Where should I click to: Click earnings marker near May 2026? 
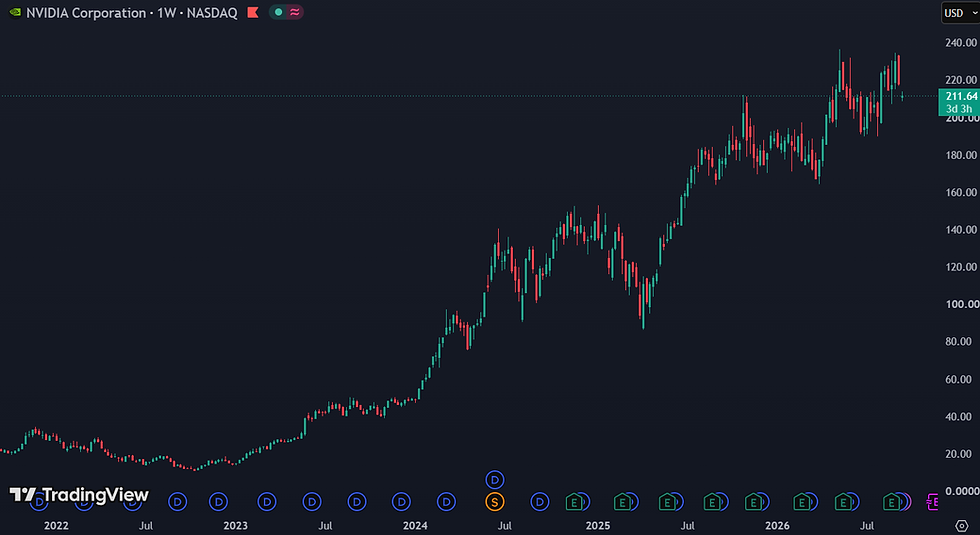(x=843, y=502)
